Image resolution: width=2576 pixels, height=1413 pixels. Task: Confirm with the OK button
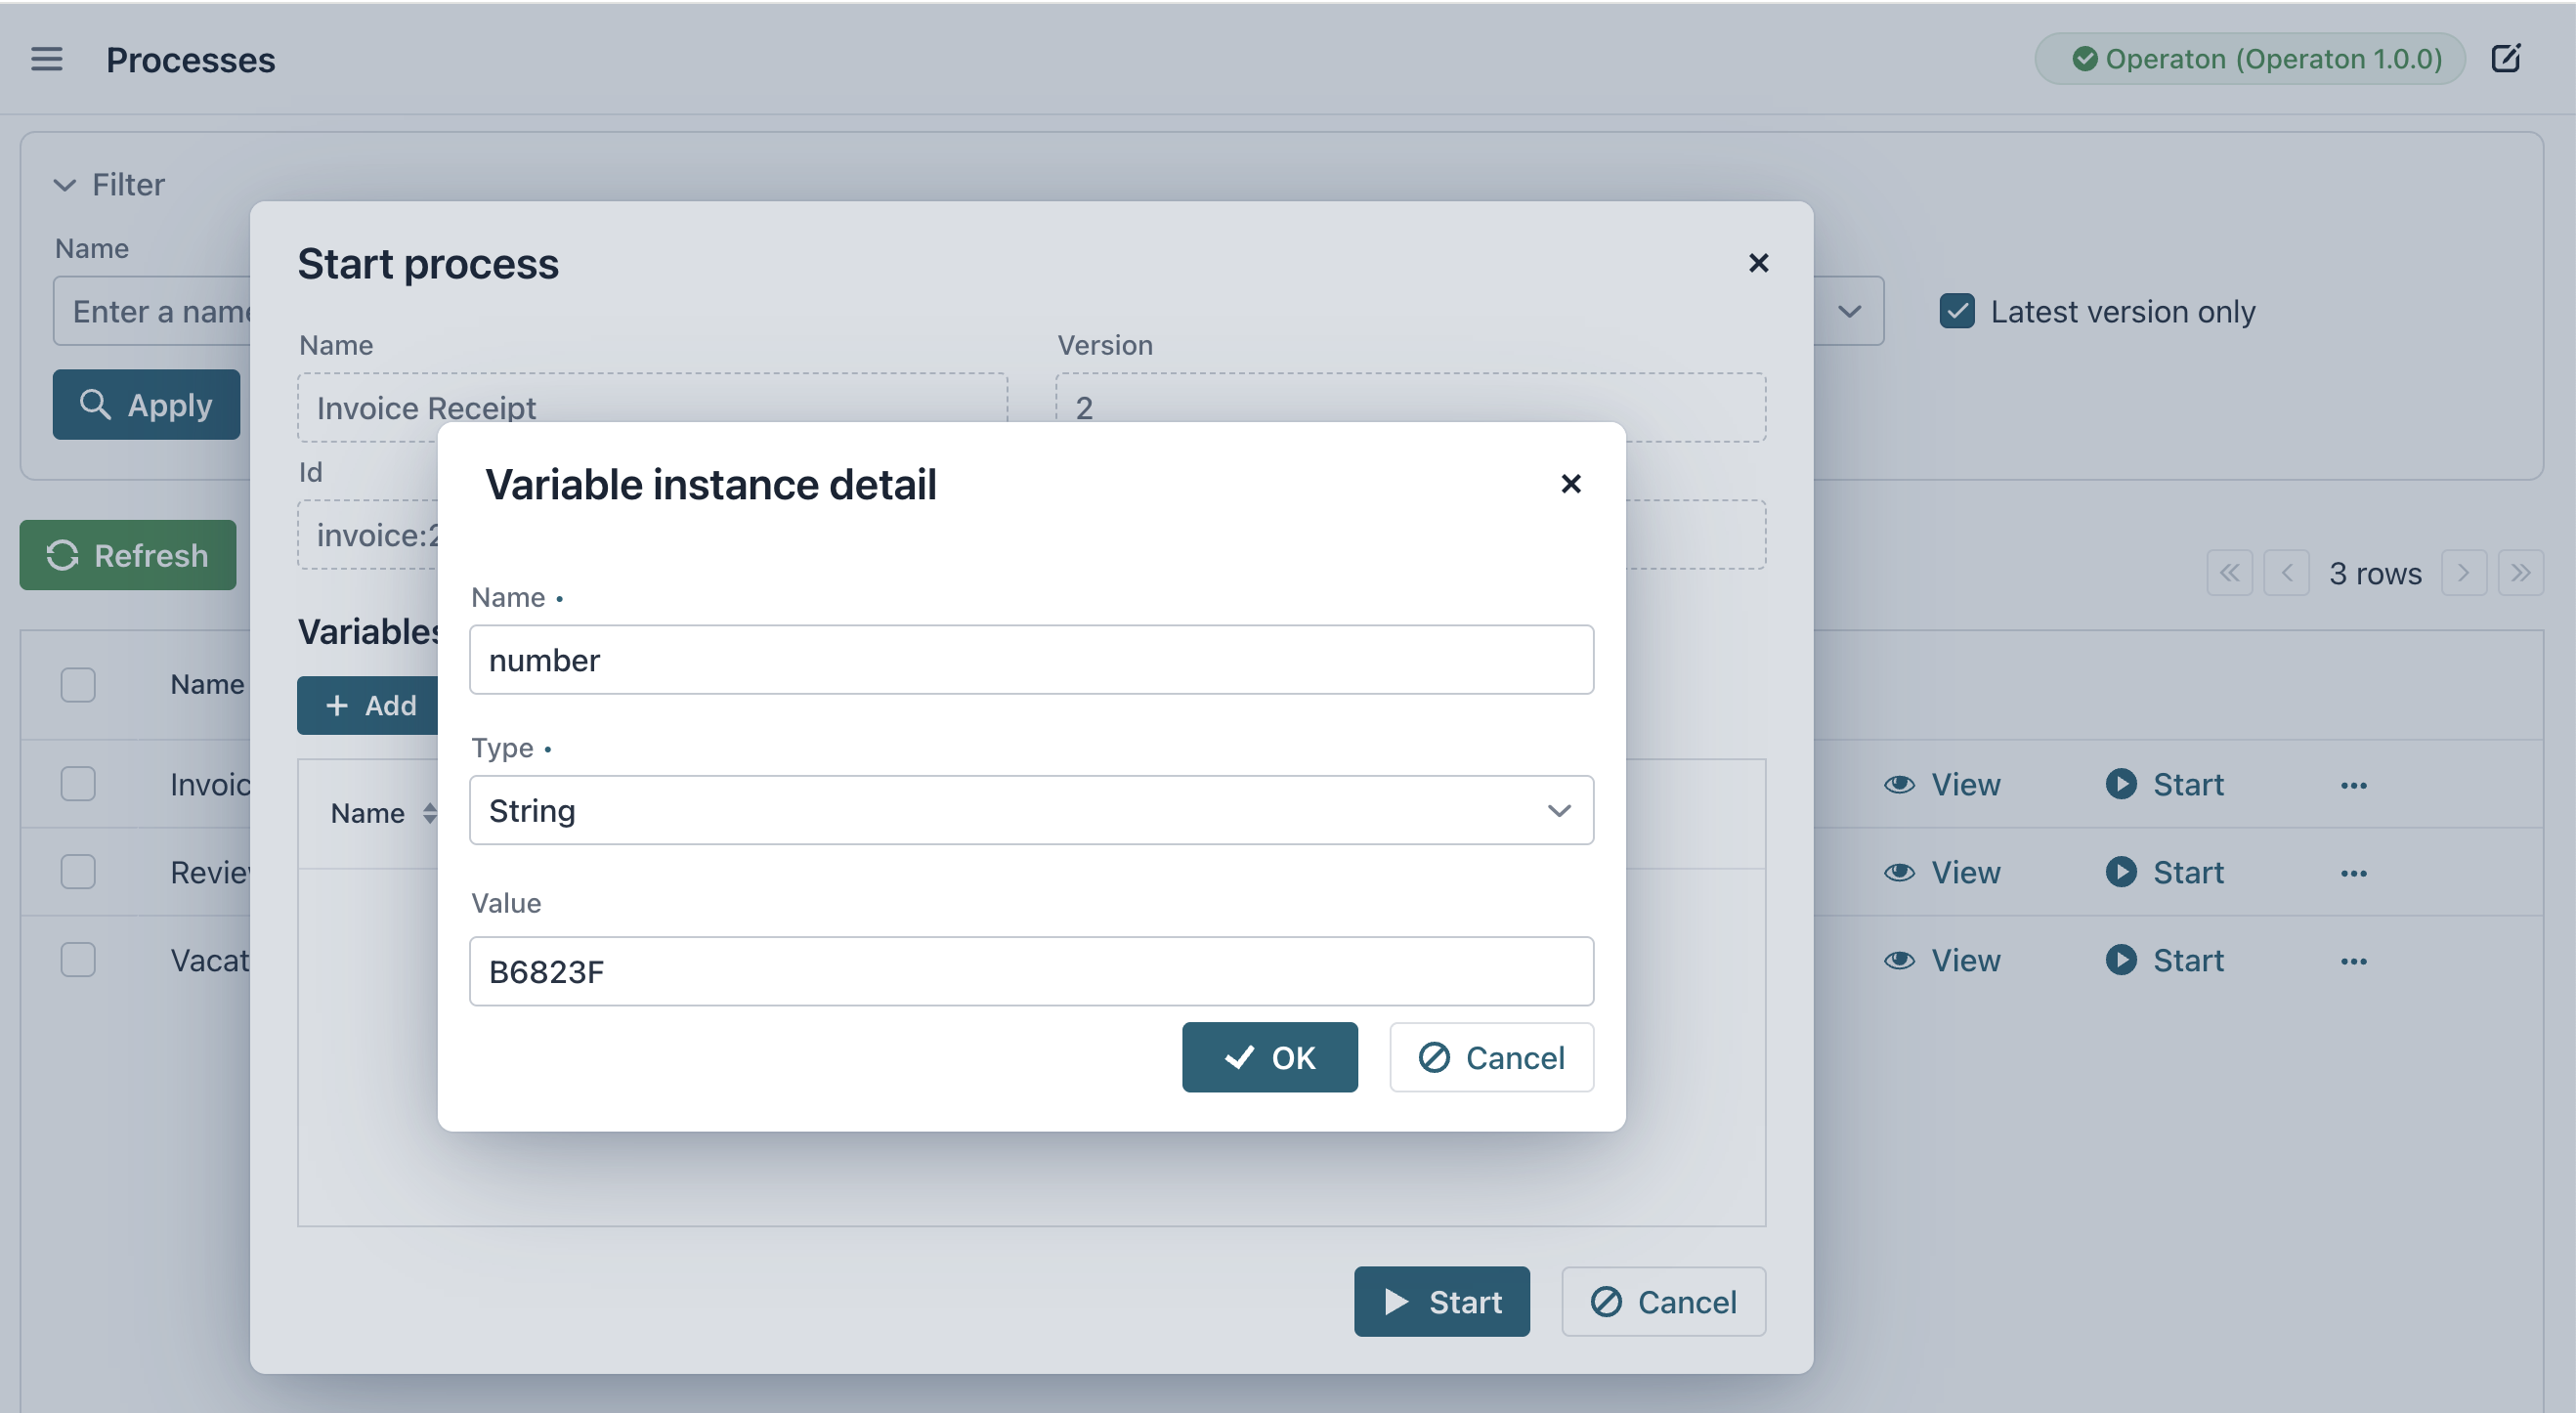[1269, 1057]
